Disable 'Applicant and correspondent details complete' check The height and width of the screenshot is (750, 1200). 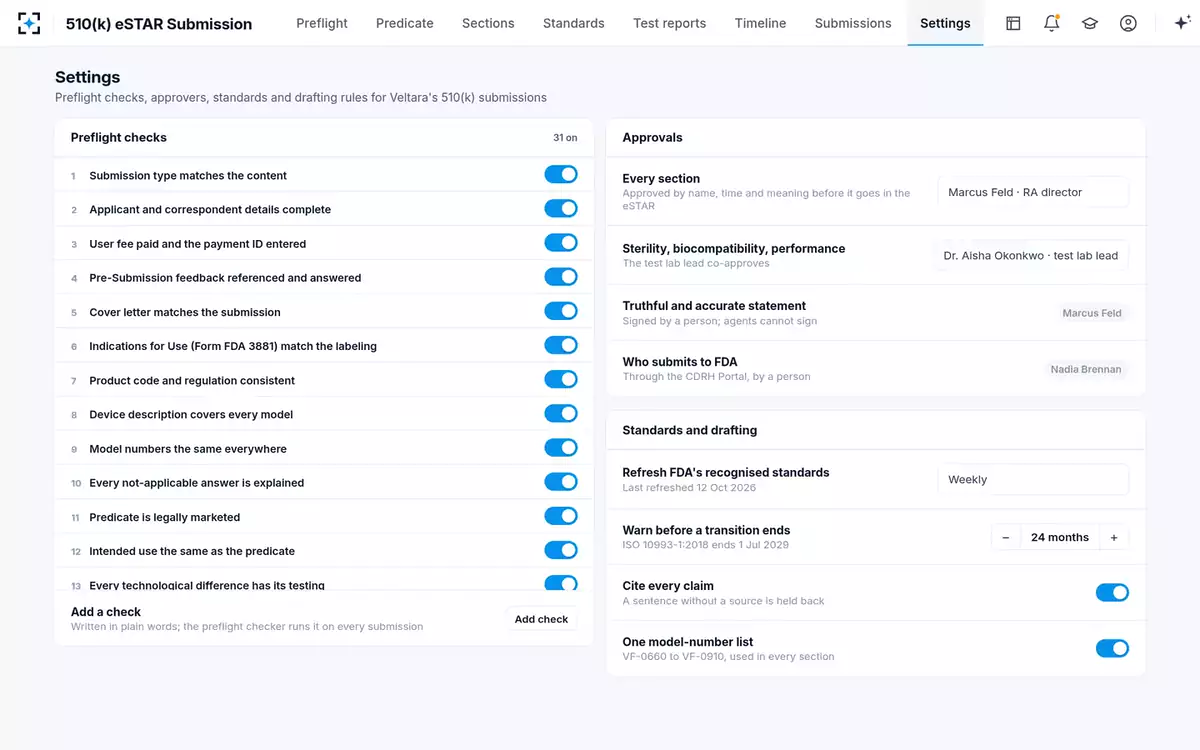coord(561,209)
